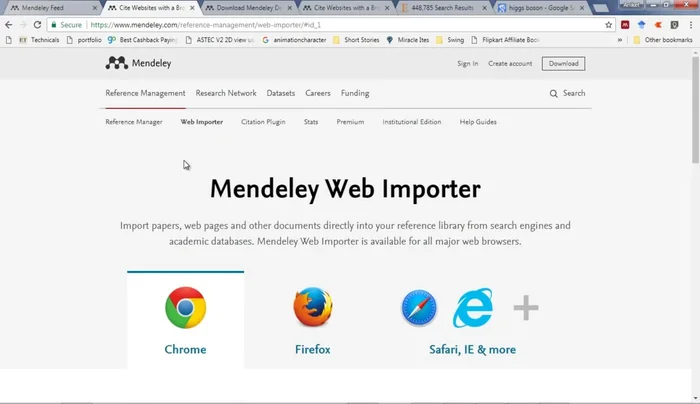This screenshot has height=404, width=700.
Task: Click the magnifier Search icon
Action: coord(554,93)
